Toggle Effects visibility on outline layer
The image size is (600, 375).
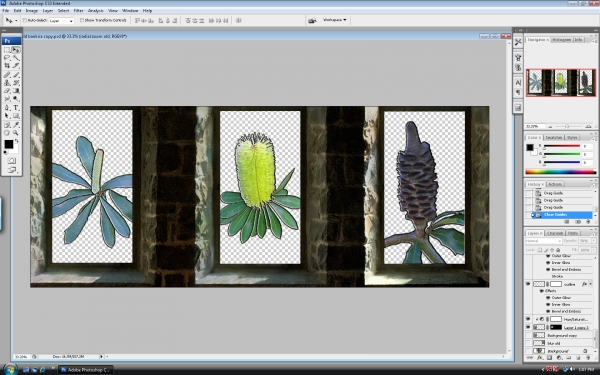[x=542, y=291]
